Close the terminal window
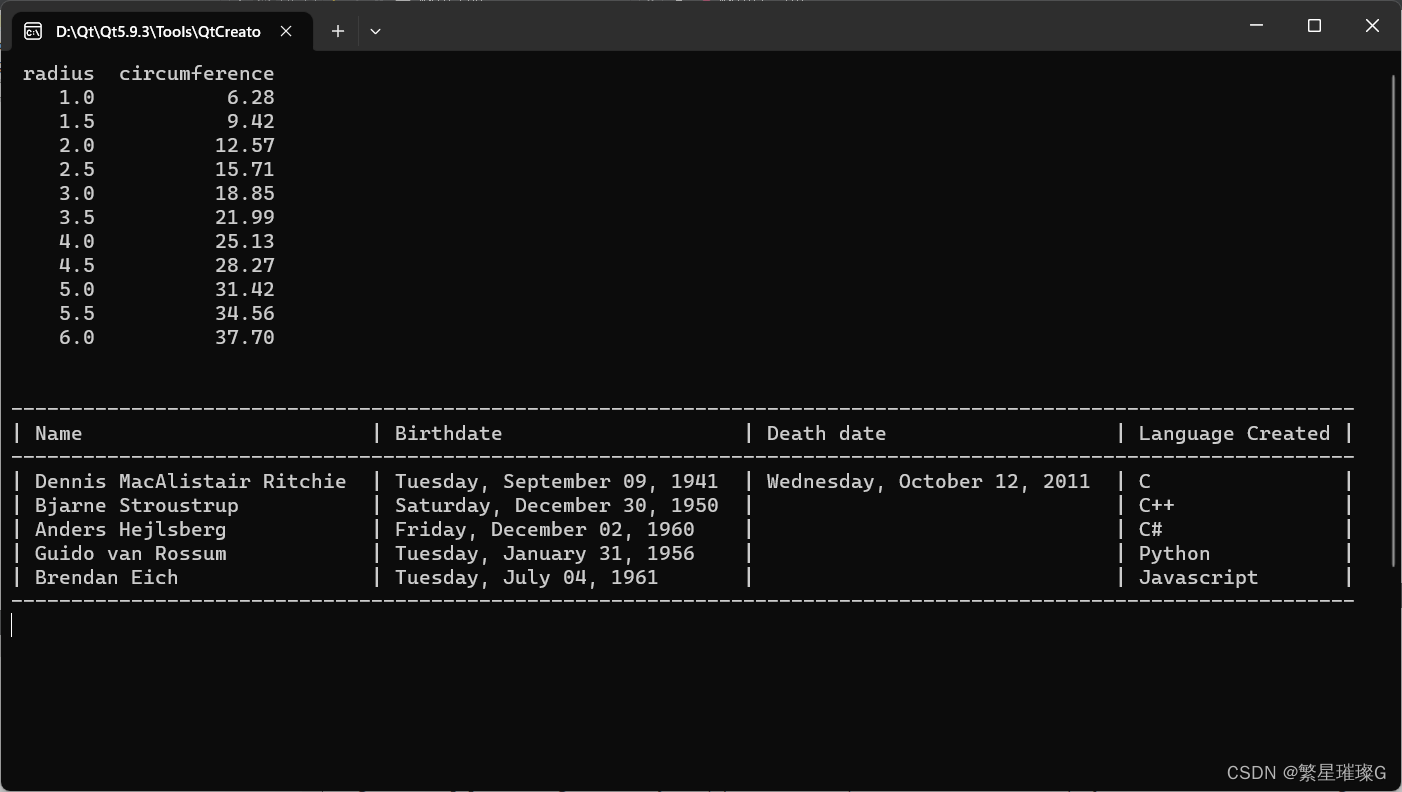Screen dimensions: 1402x792 1372,26
